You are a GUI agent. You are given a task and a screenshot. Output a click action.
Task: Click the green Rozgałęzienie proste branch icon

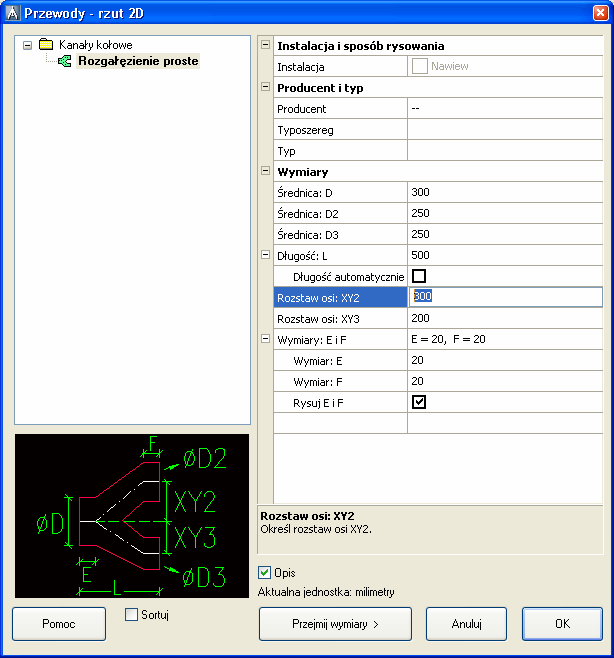65,61
